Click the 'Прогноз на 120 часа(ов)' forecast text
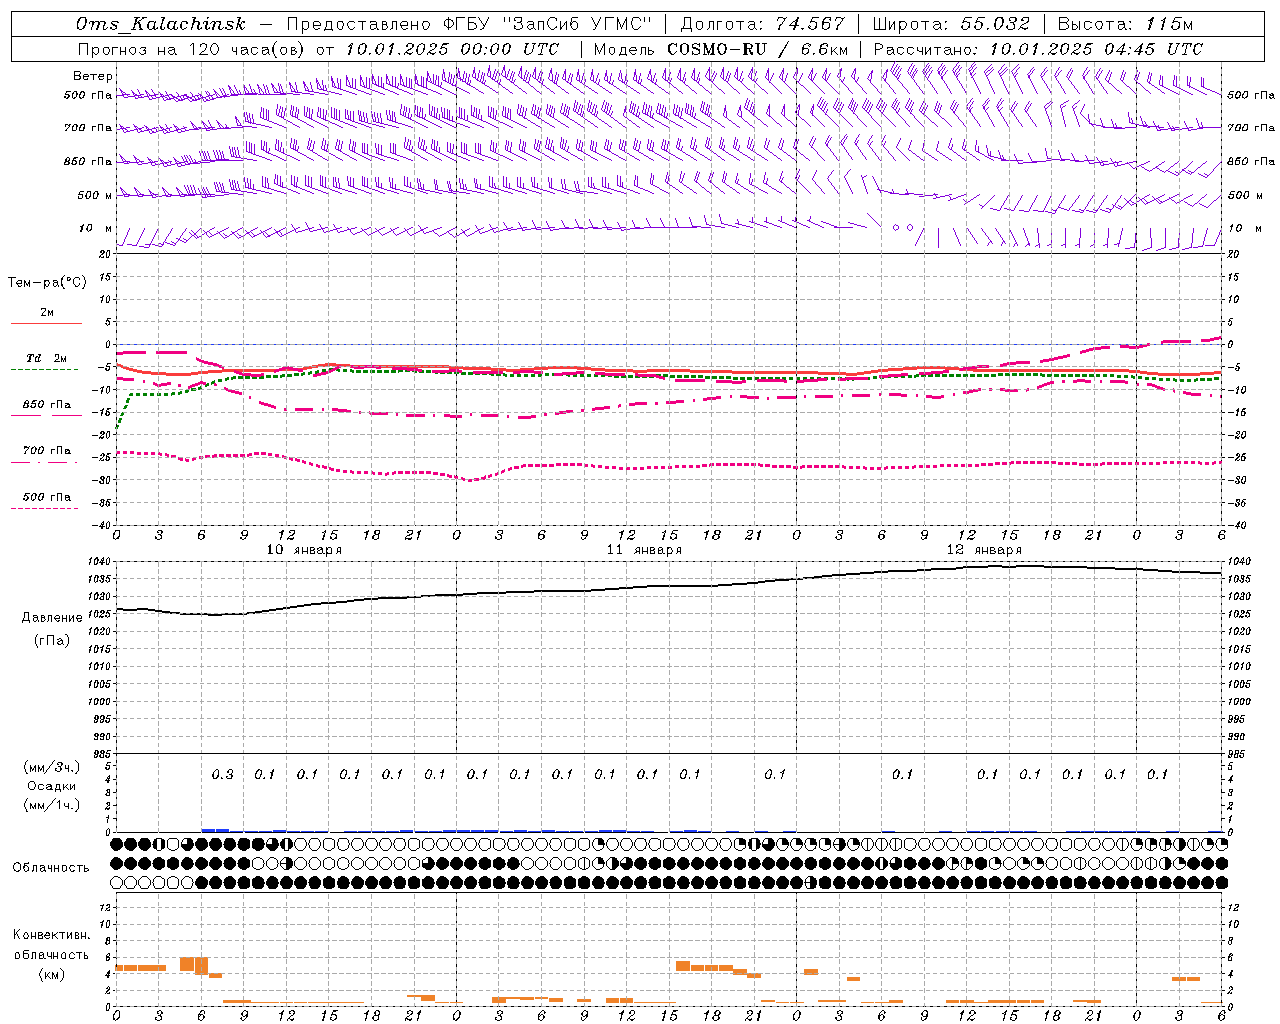The height and width of the screenshot is (1024, 1280). [x=192, y=49]
